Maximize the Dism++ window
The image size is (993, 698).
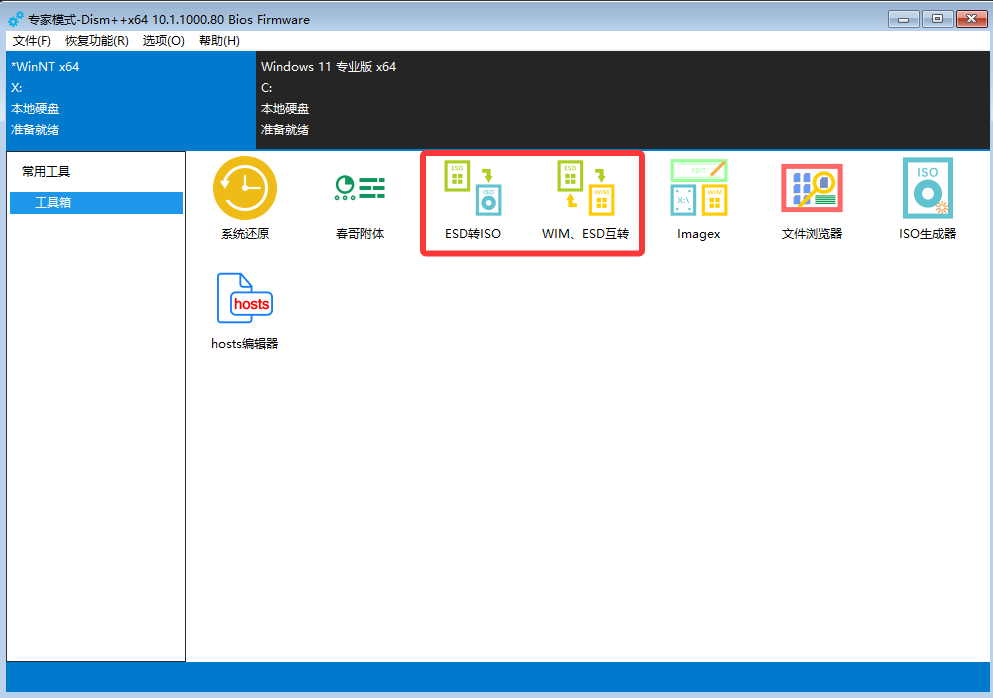coord(937,18)
